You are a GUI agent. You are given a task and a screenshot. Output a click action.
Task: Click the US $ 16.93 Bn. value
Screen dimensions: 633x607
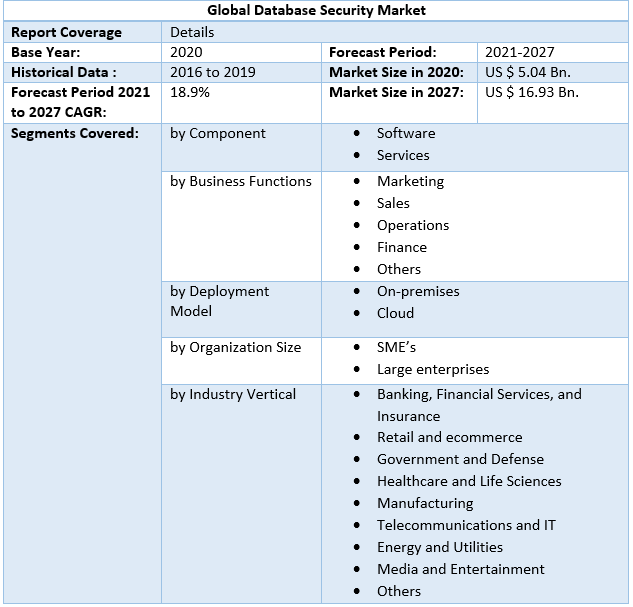532,92
